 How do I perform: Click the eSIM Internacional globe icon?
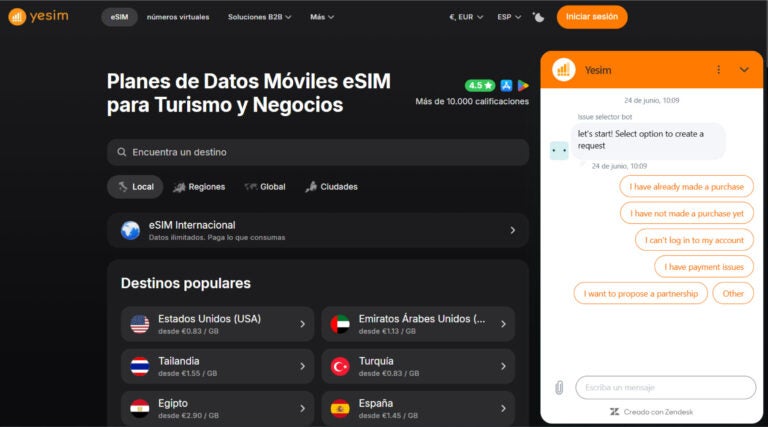[x=130, y=230]
